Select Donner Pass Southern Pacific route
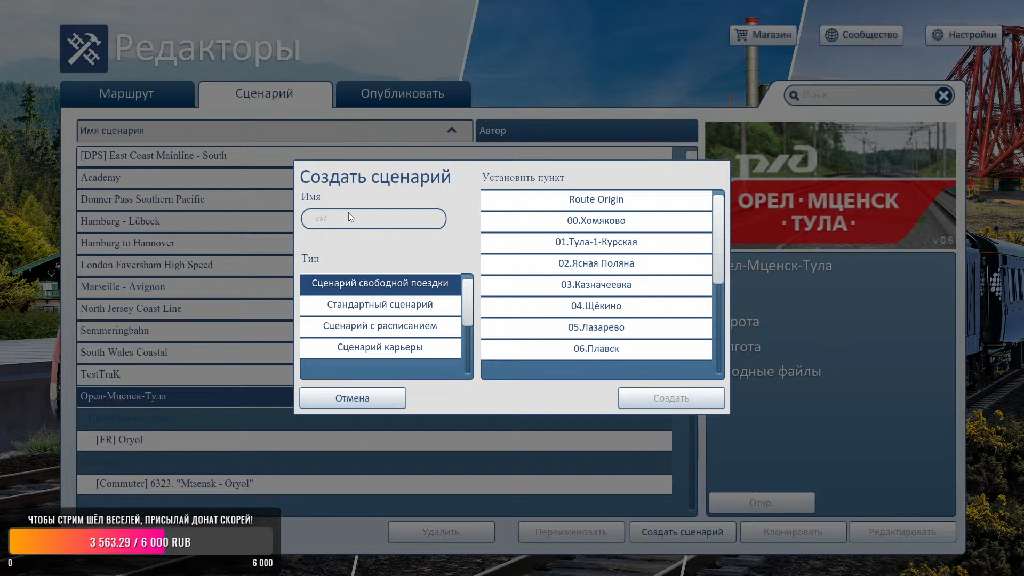1024x576 pixels. point(185,199)
